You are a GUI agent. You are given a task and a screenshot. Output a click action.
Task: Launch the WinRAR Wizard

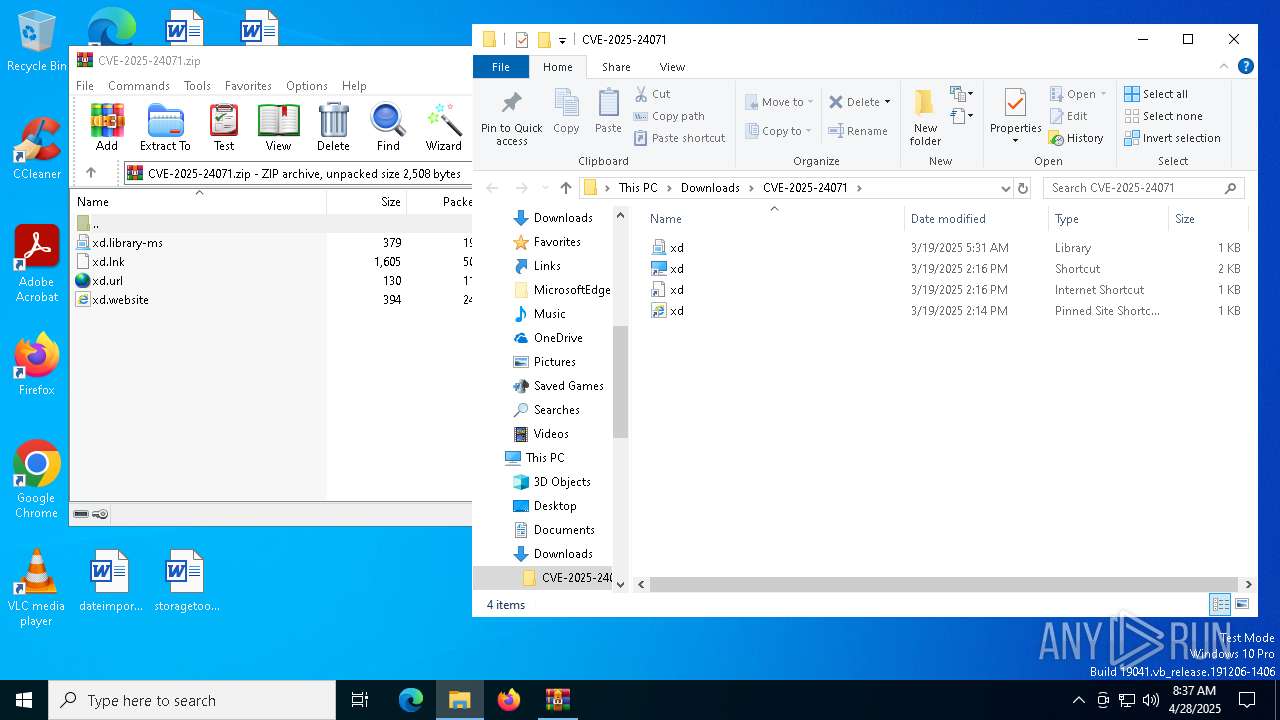(x=443, y=127)
